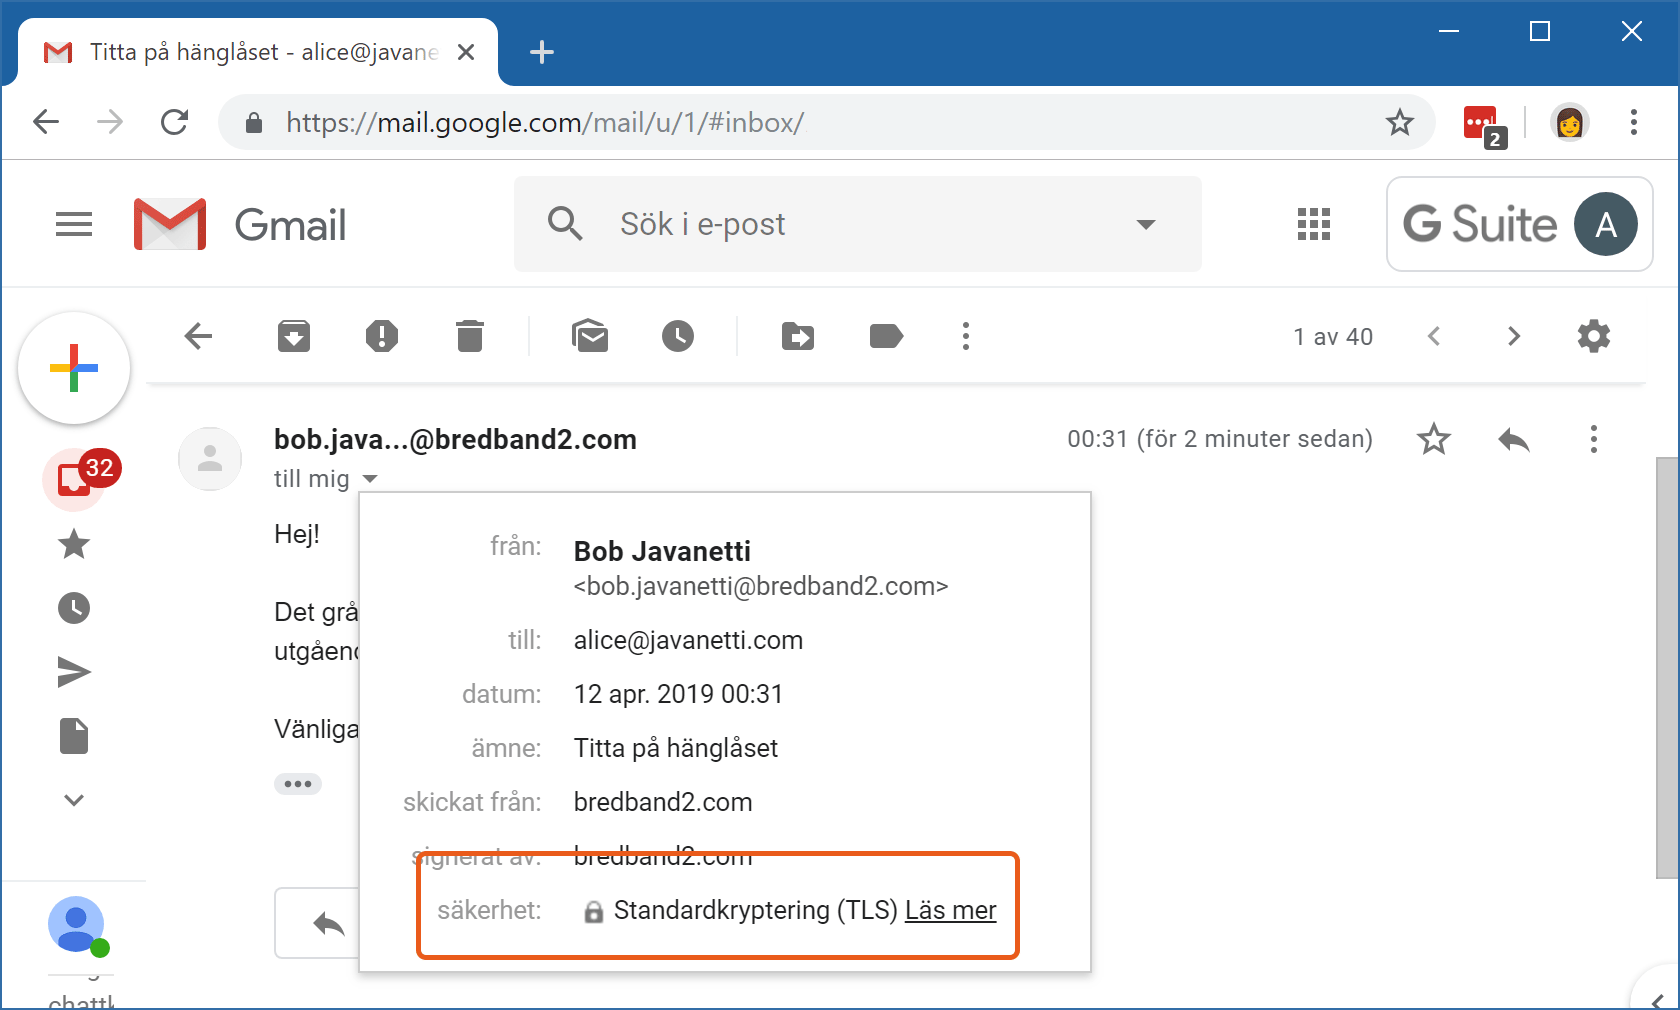
Task: Bookmark this page with star
Action: coord(1400,122)
